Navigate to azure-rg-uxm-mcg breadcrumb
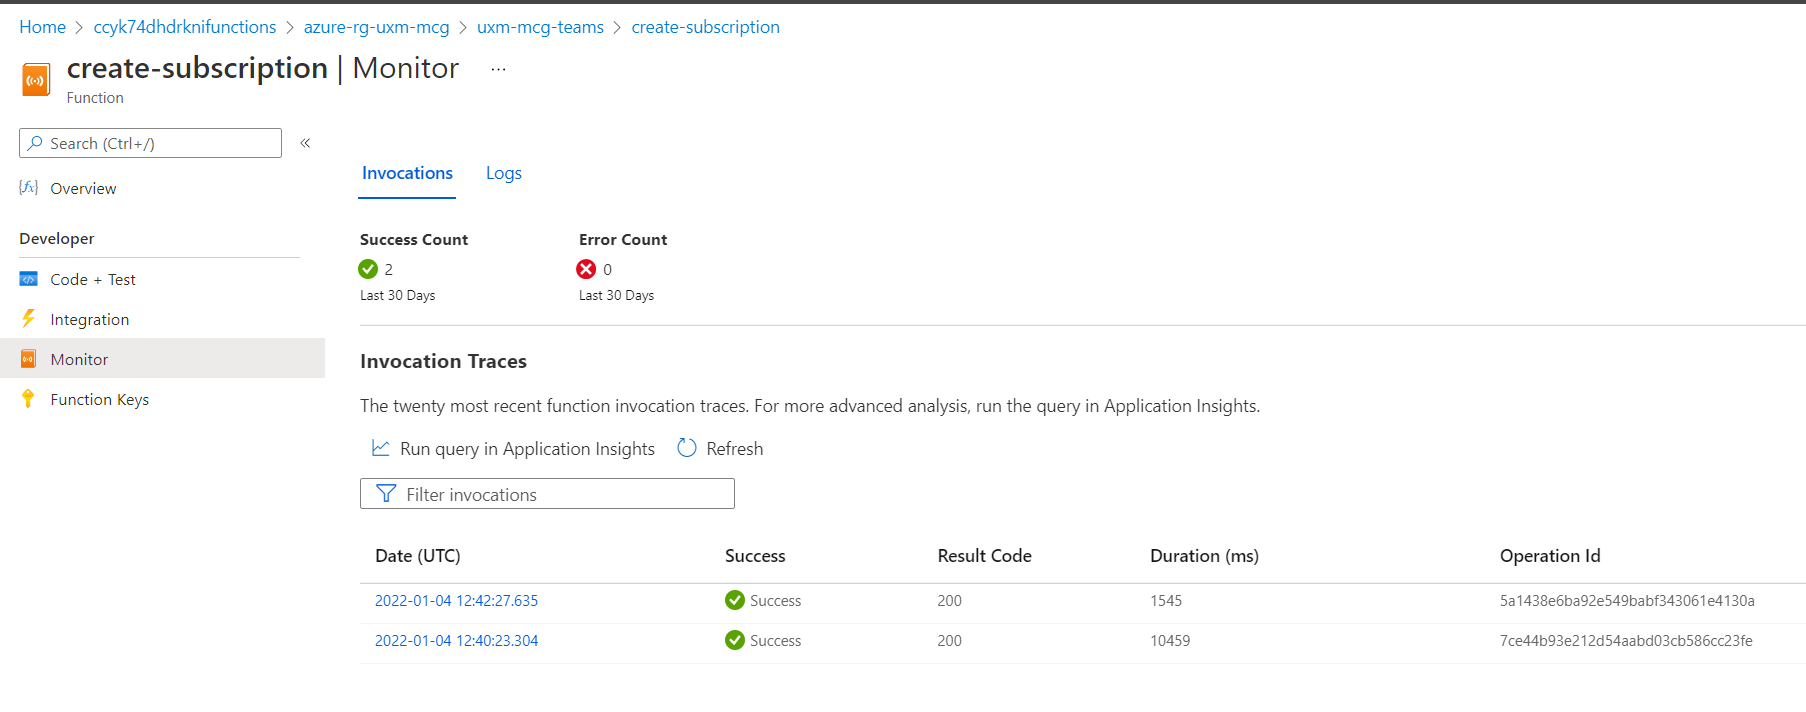 pyautogui.click(x=376, y=27)
